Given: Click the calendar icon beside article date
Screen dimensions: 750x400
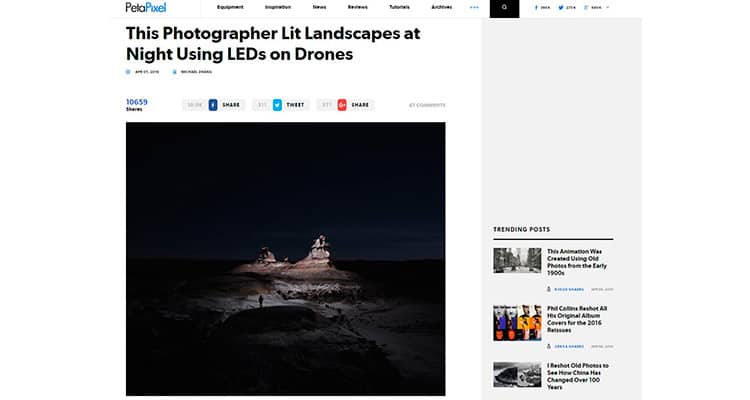Looking at the screenshot, I should click(x=128, y=72).
